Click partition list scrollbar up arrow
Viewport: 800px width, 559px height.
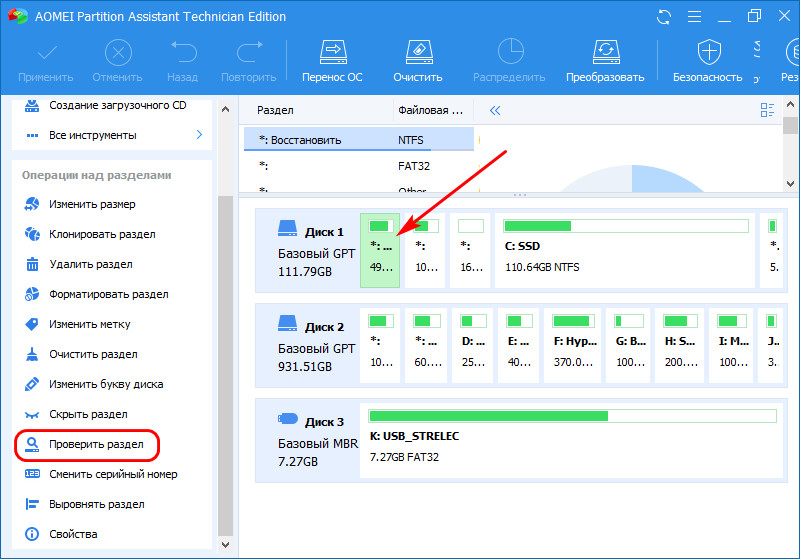(x=790, y=105)
